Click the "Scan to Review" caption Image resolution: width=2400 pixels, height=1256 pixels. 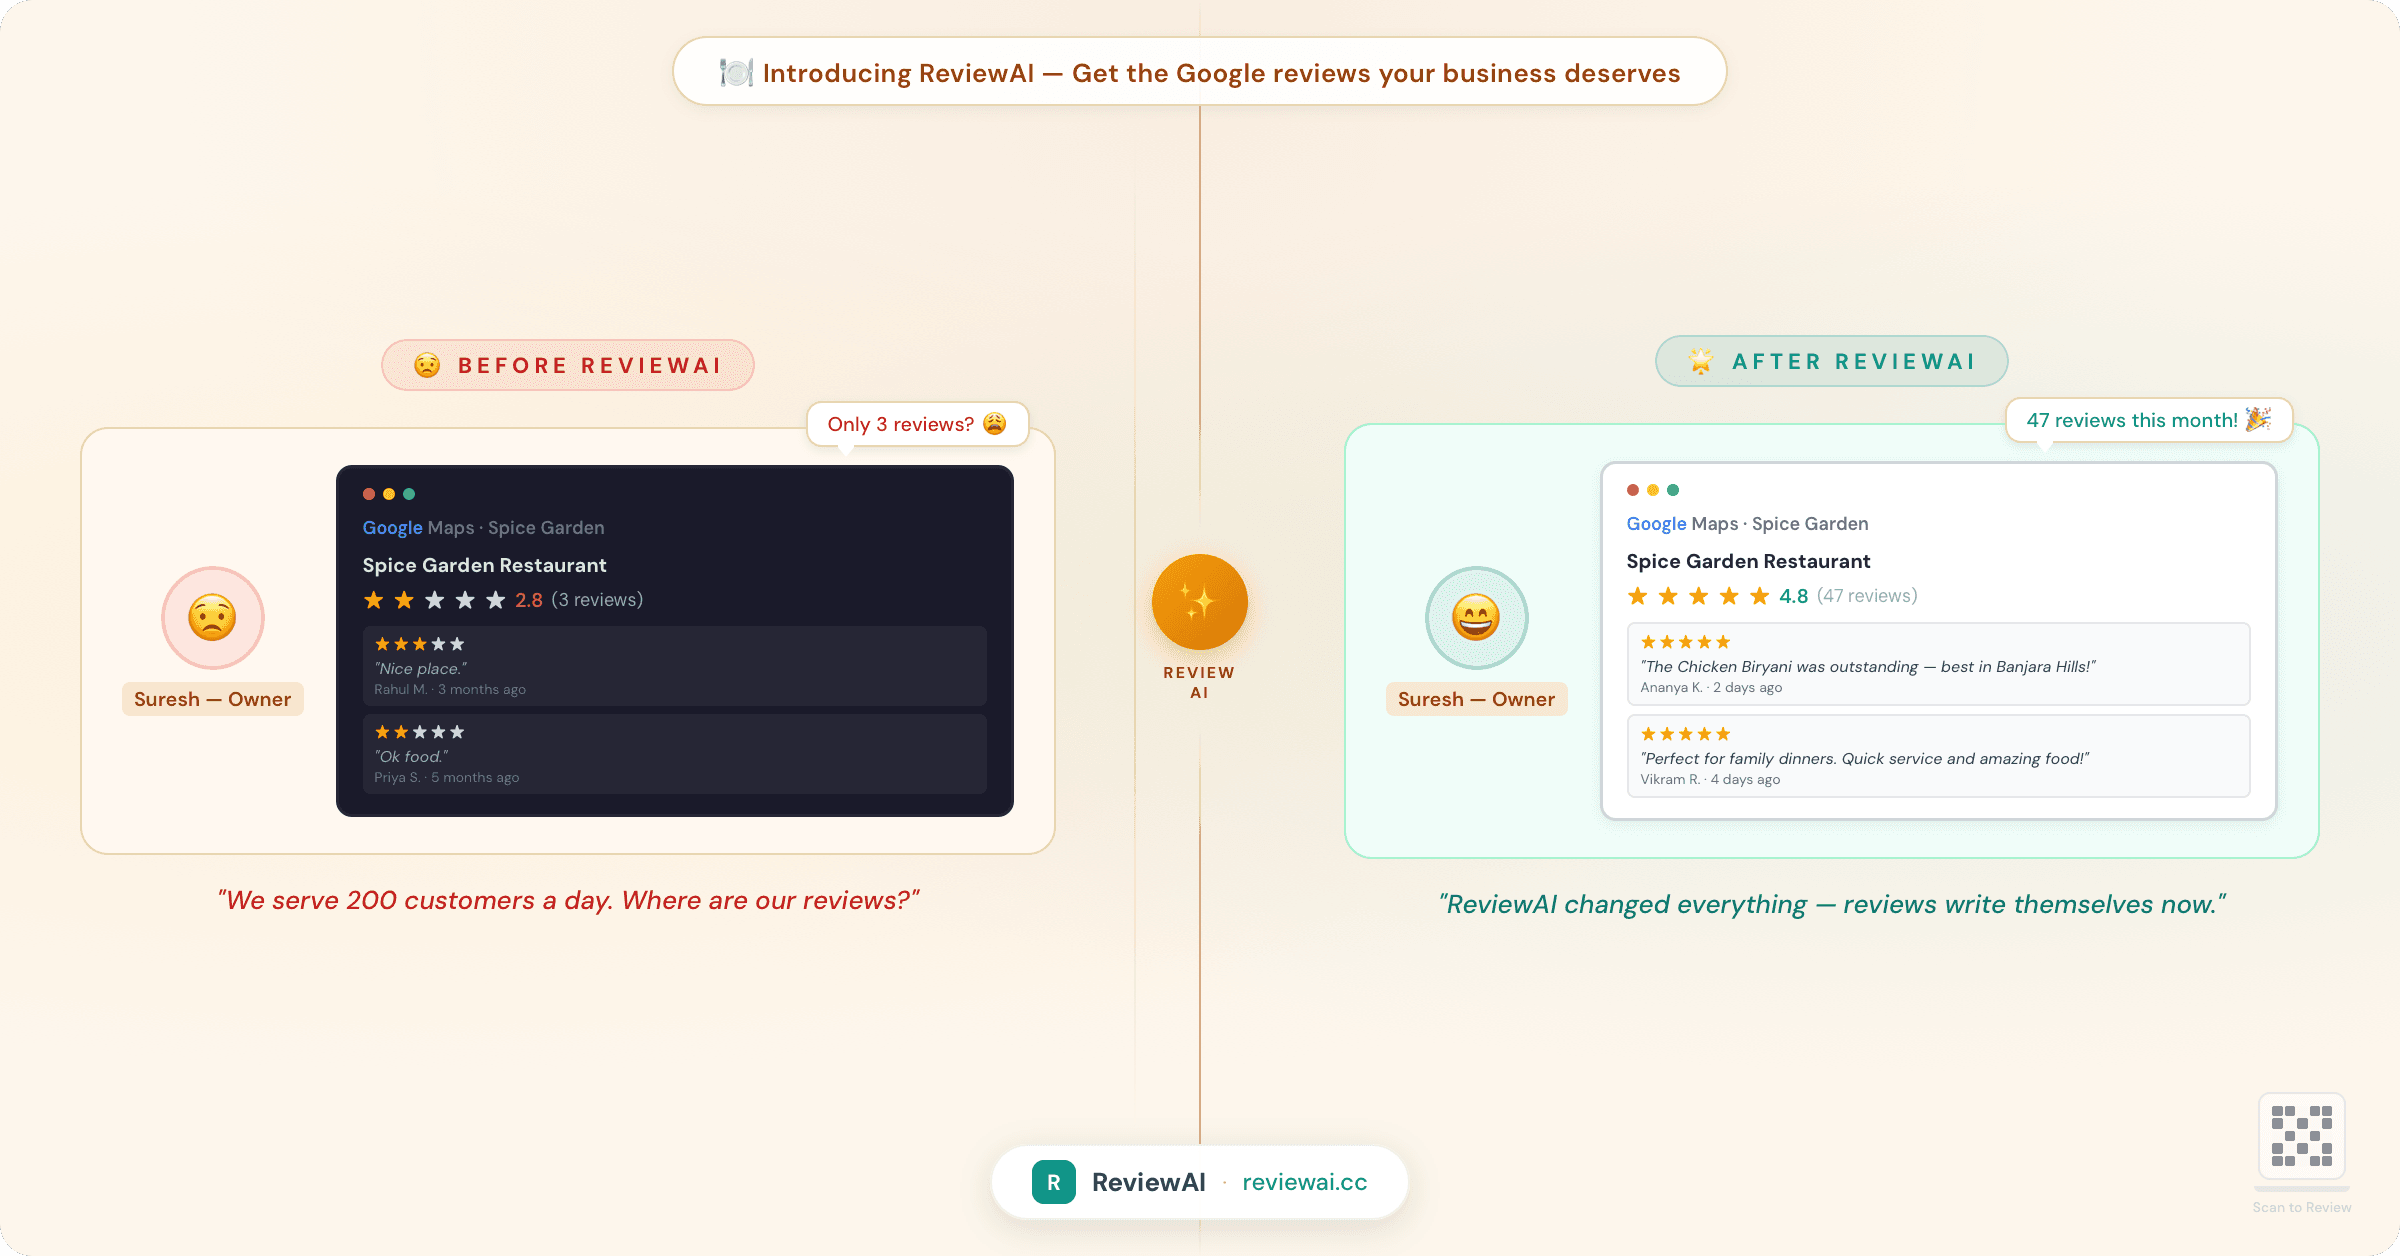point(2302,1208)
